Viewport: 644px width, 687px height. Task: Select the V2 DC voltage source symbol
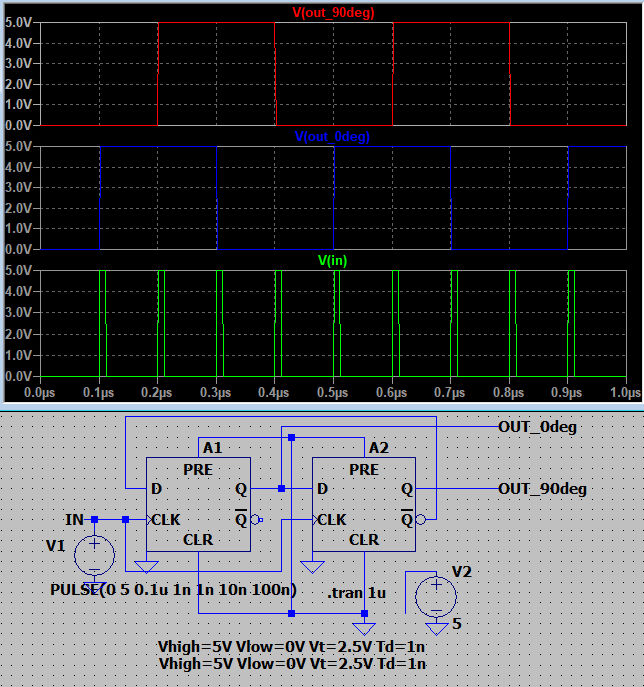point(436,596)
